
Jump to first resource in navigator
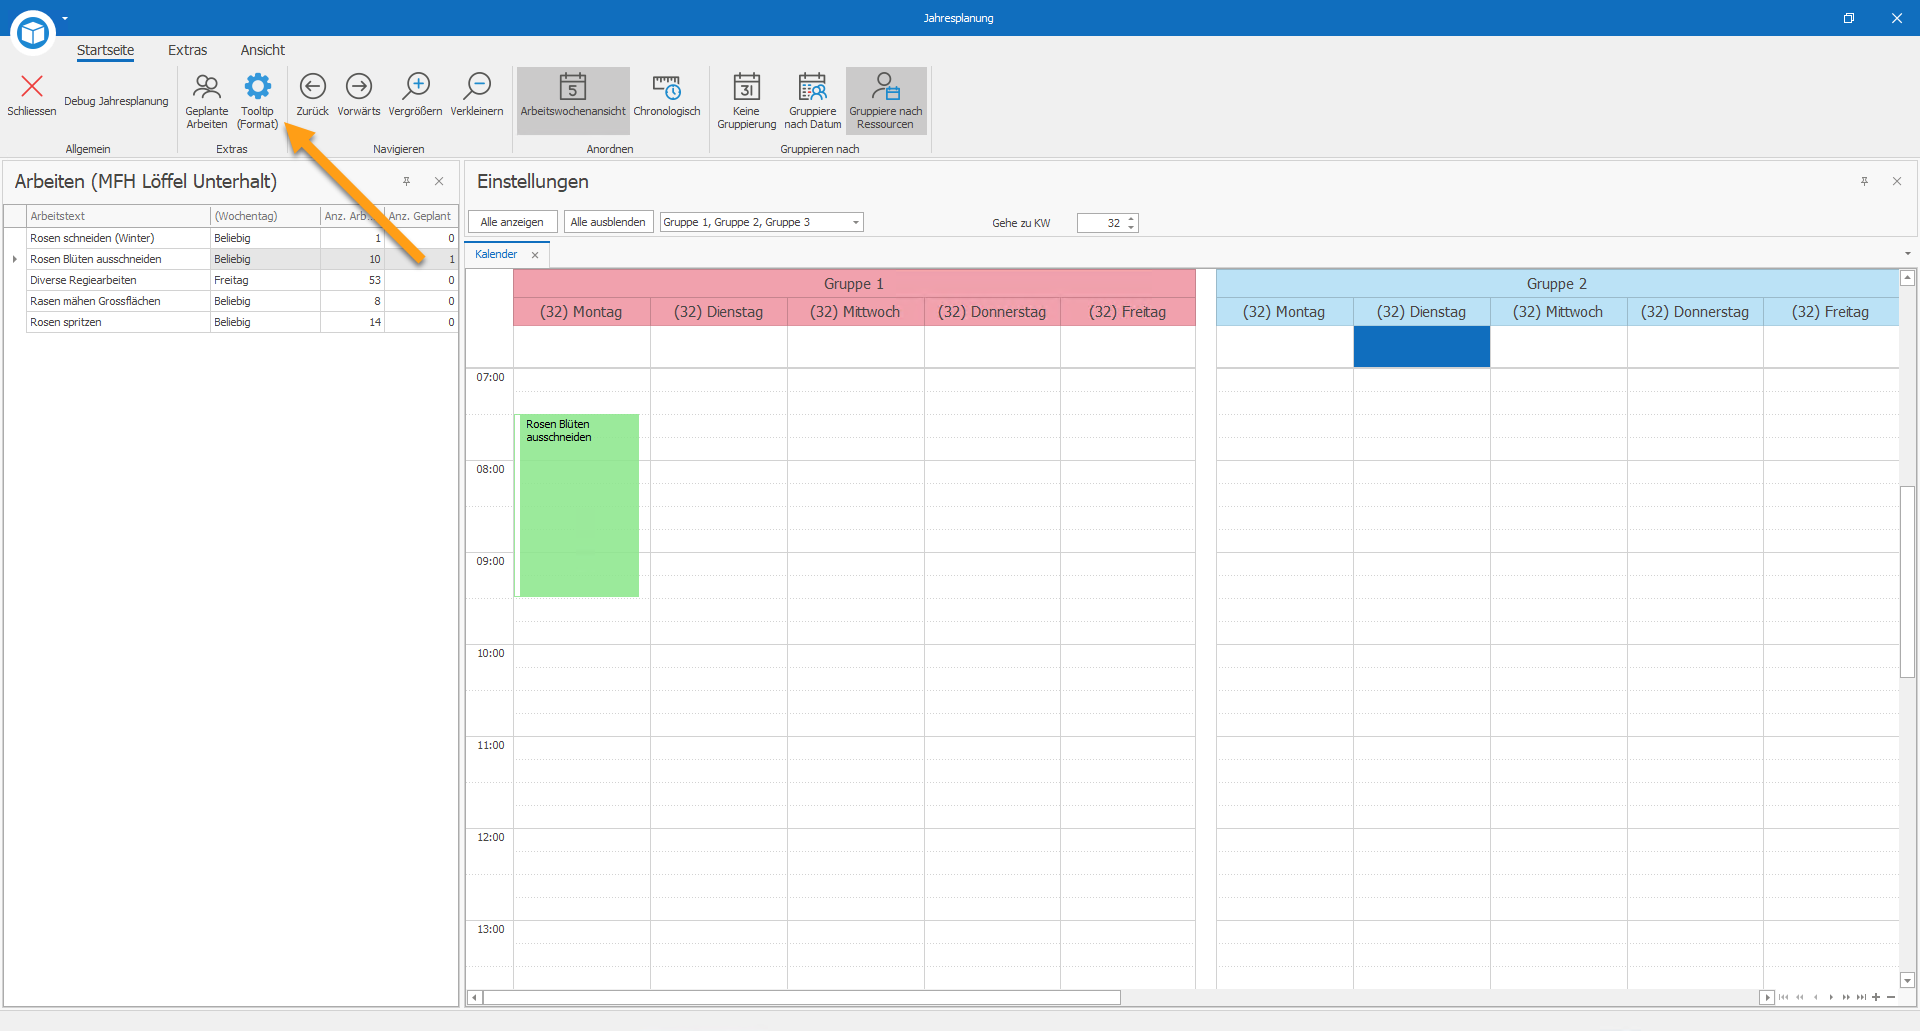1784,997
